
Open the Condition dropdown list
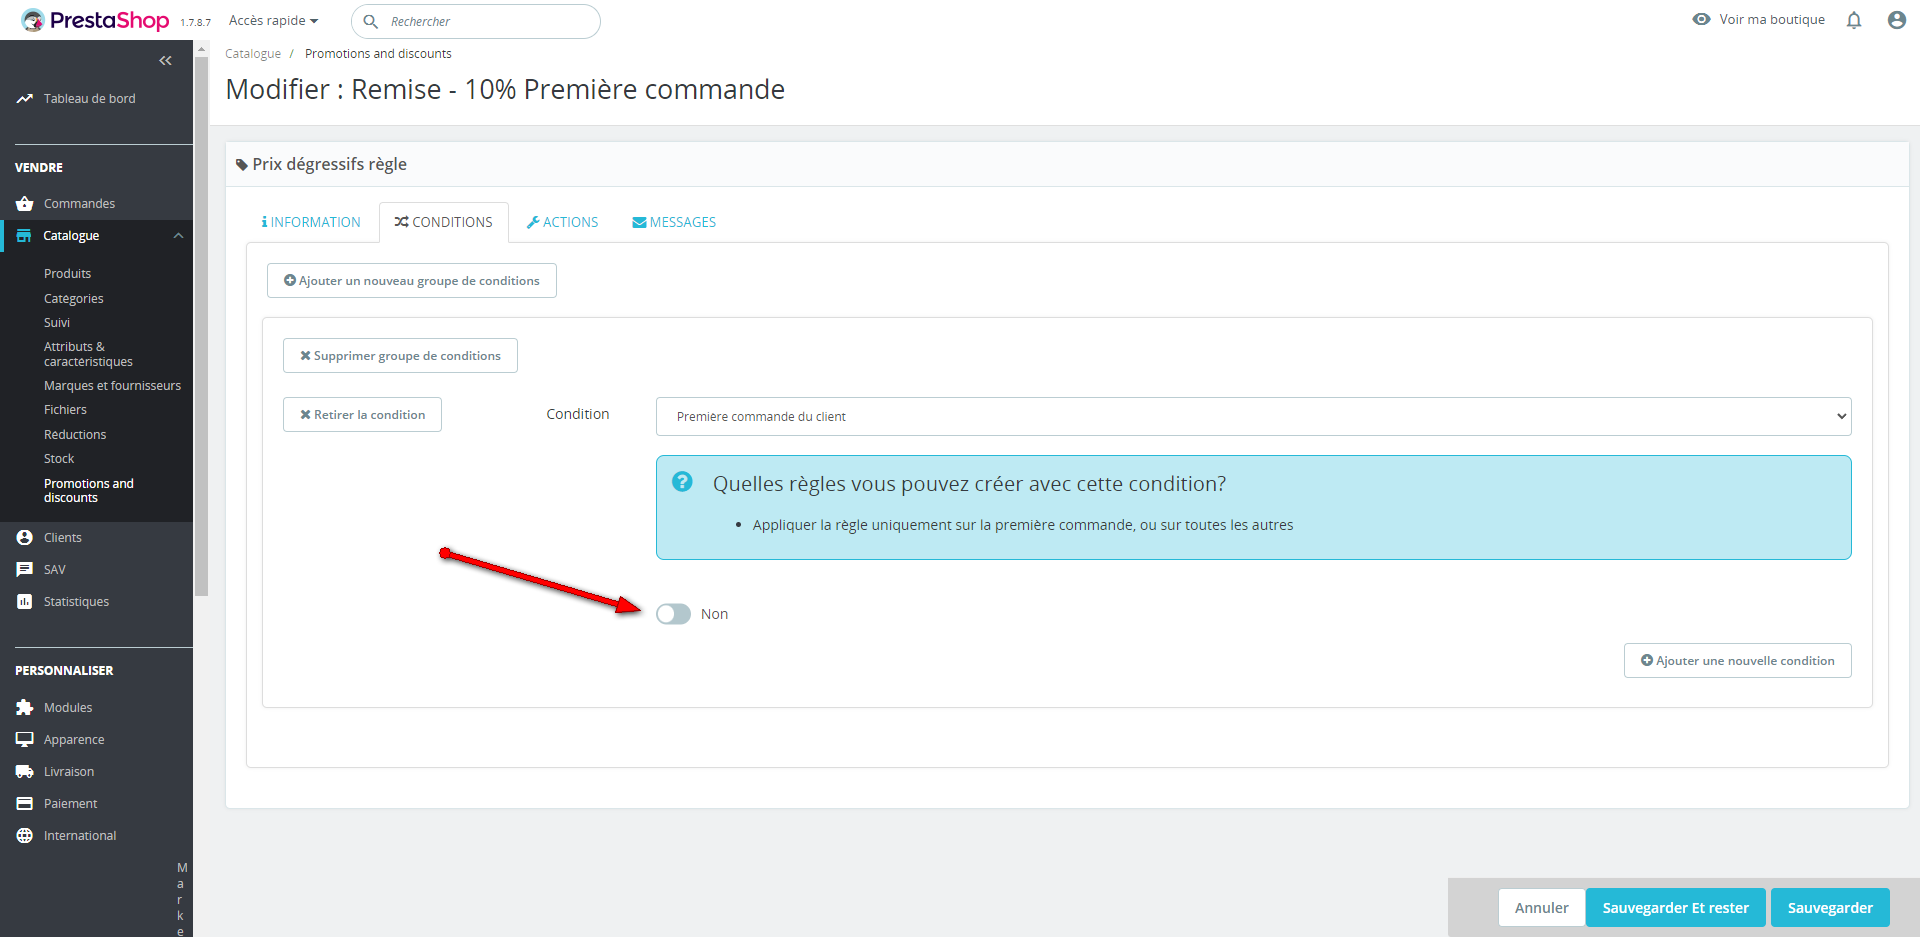pyautogui.click(x=1253, y=417)
